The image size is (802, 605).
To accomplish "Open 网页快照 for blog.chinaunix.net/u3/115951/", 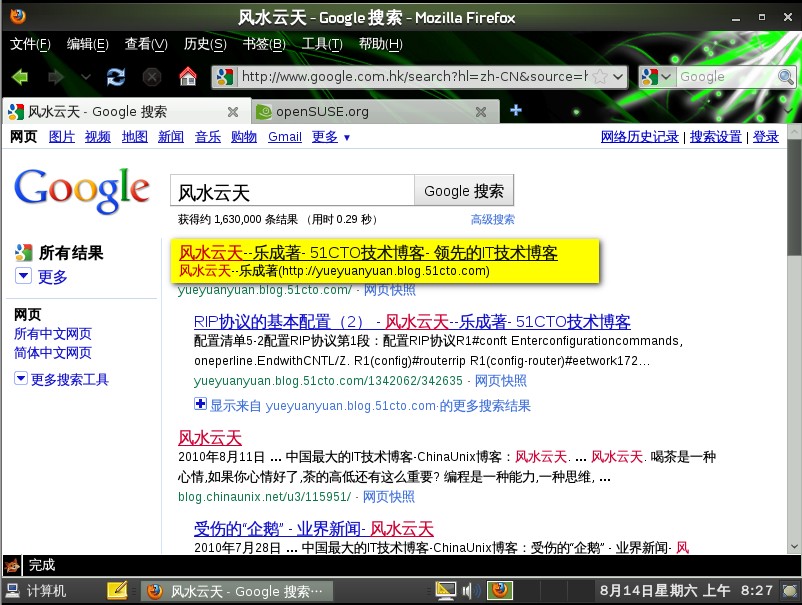I will [389, 497].
